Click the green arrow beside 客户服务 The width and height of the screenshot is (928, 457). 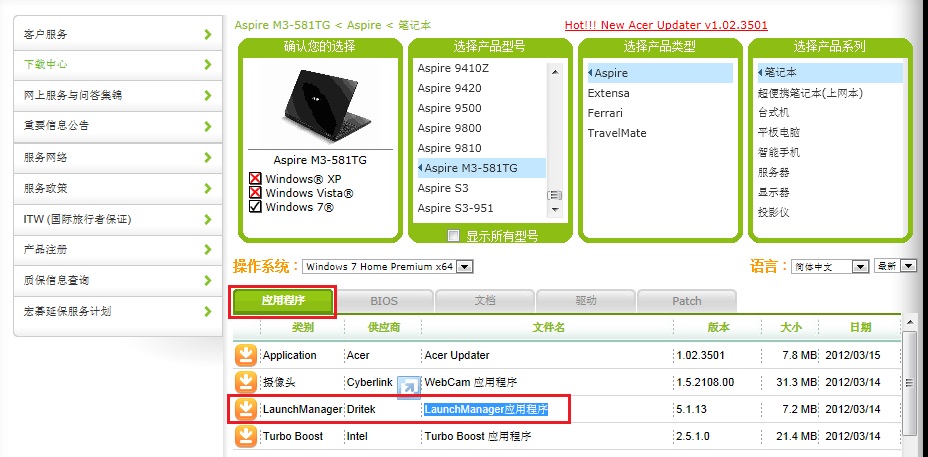point(208,34)
